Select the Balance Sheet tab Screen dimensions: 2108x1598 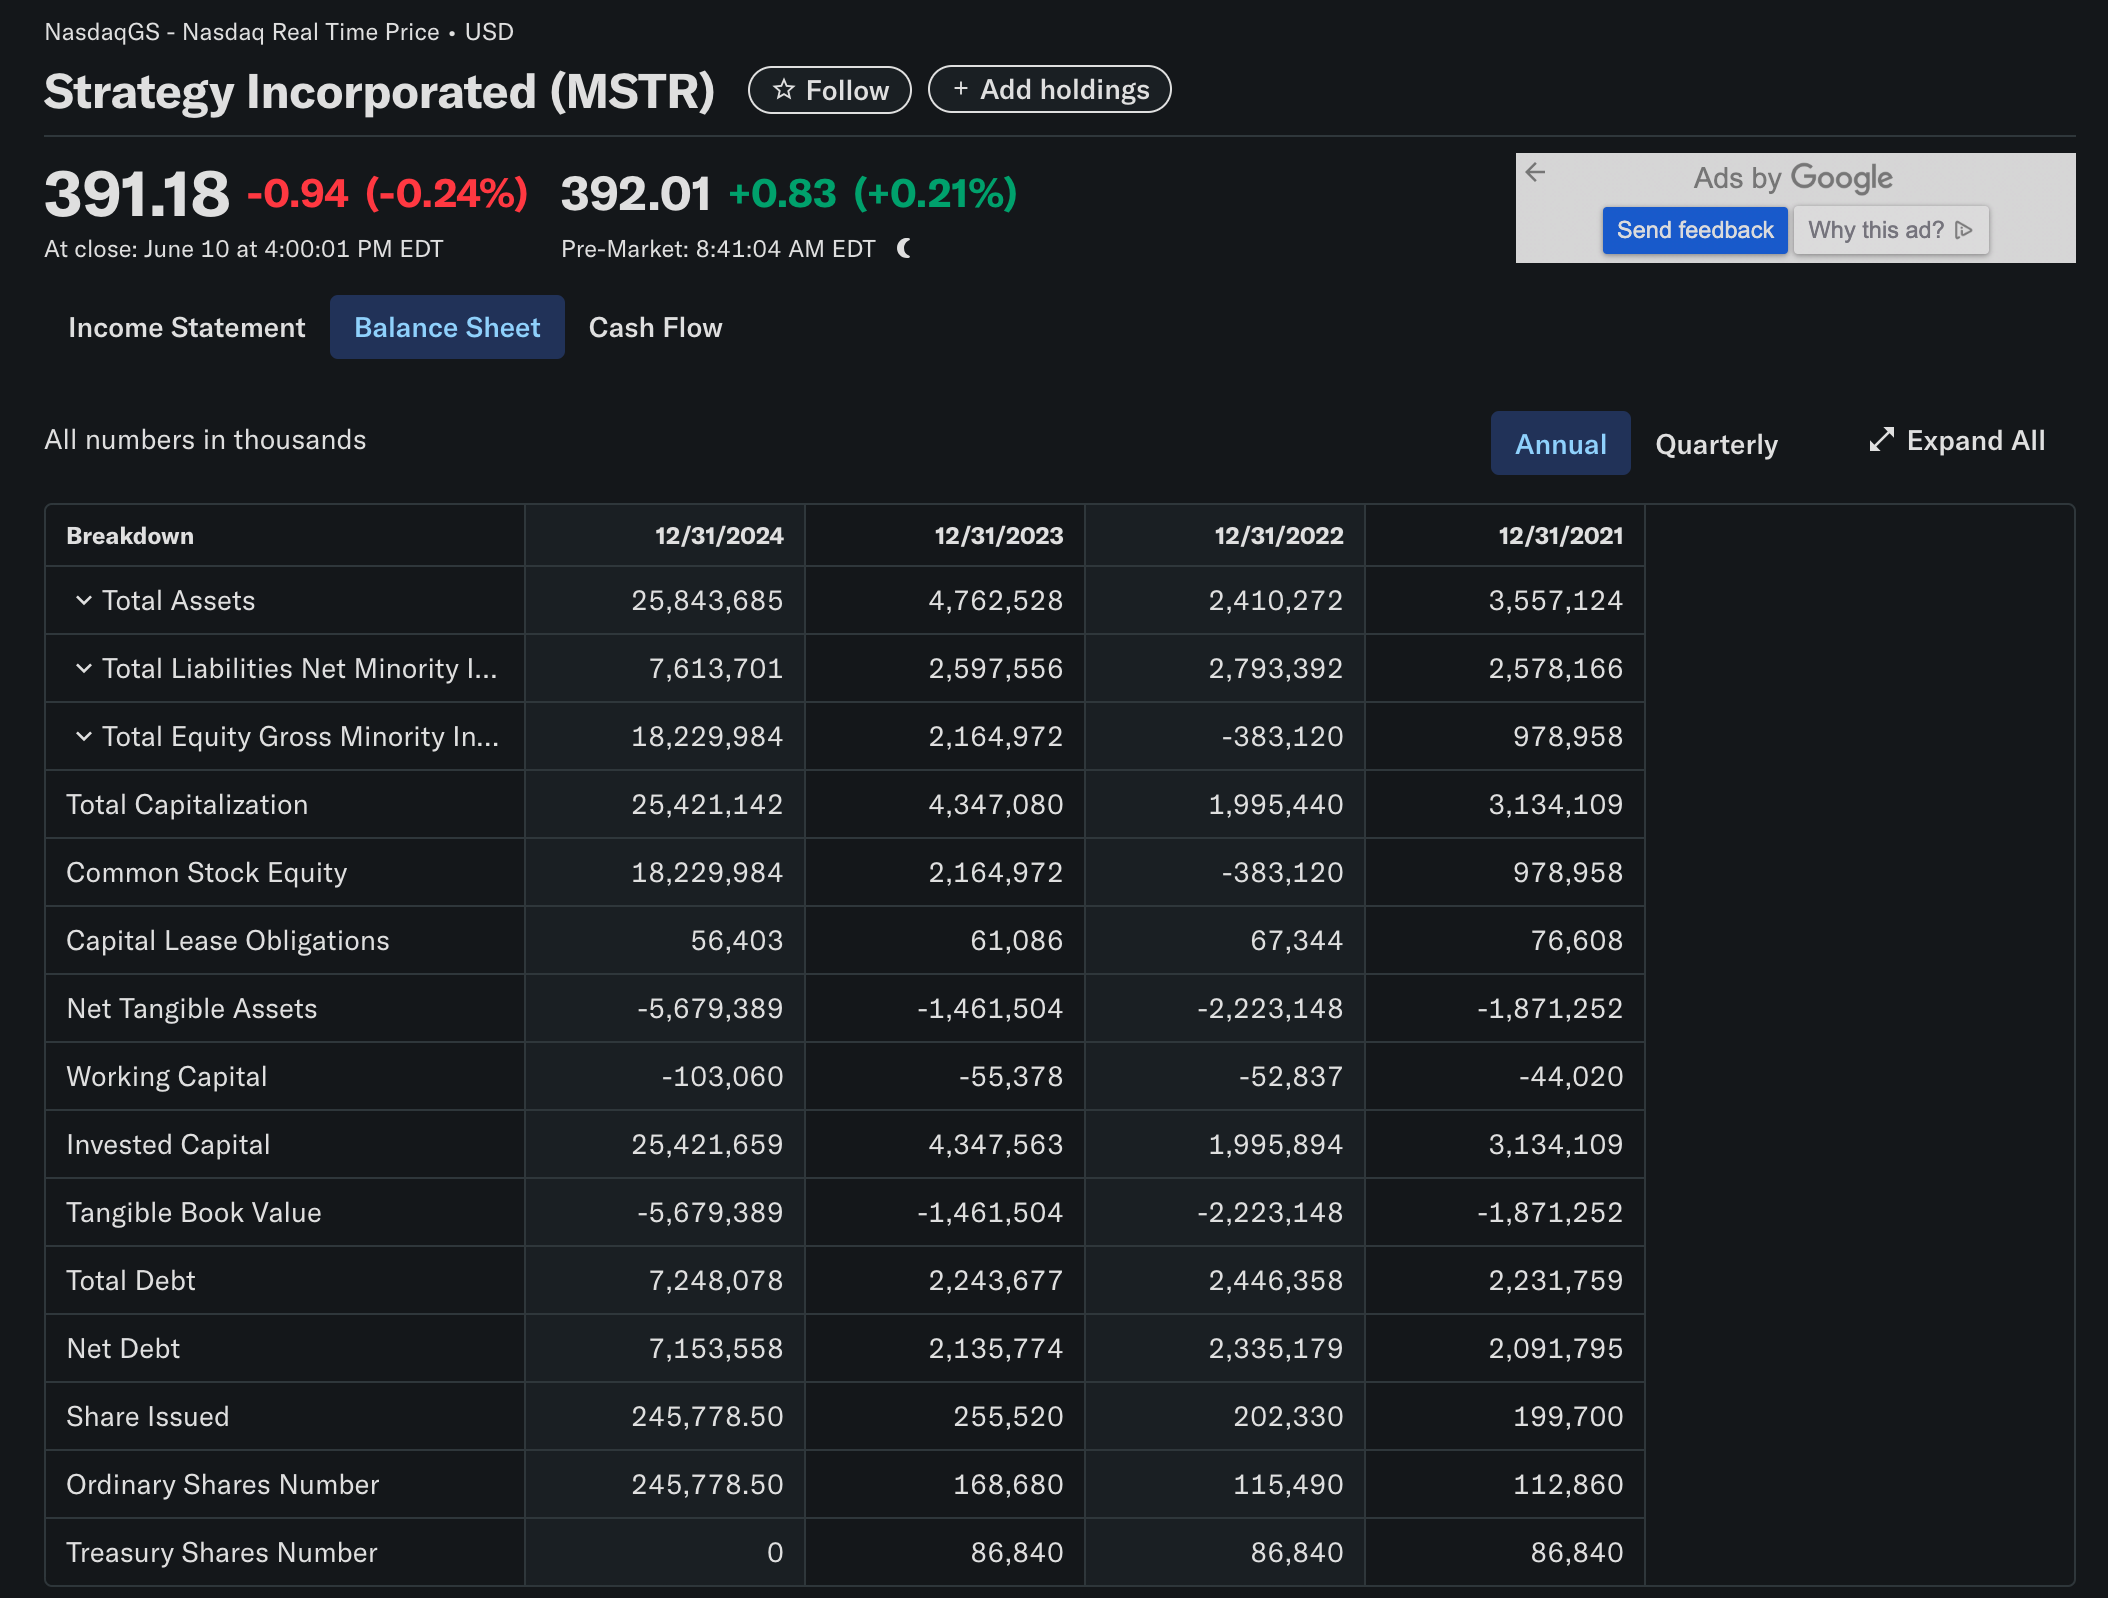(x=447, y=327)
